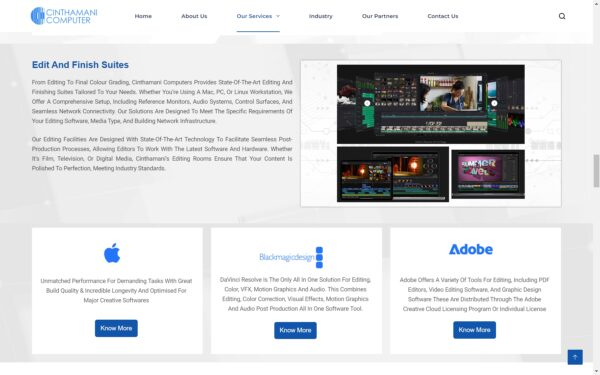
Task: Expand the Our Services dropdown arrow
Action: (278, 16)
